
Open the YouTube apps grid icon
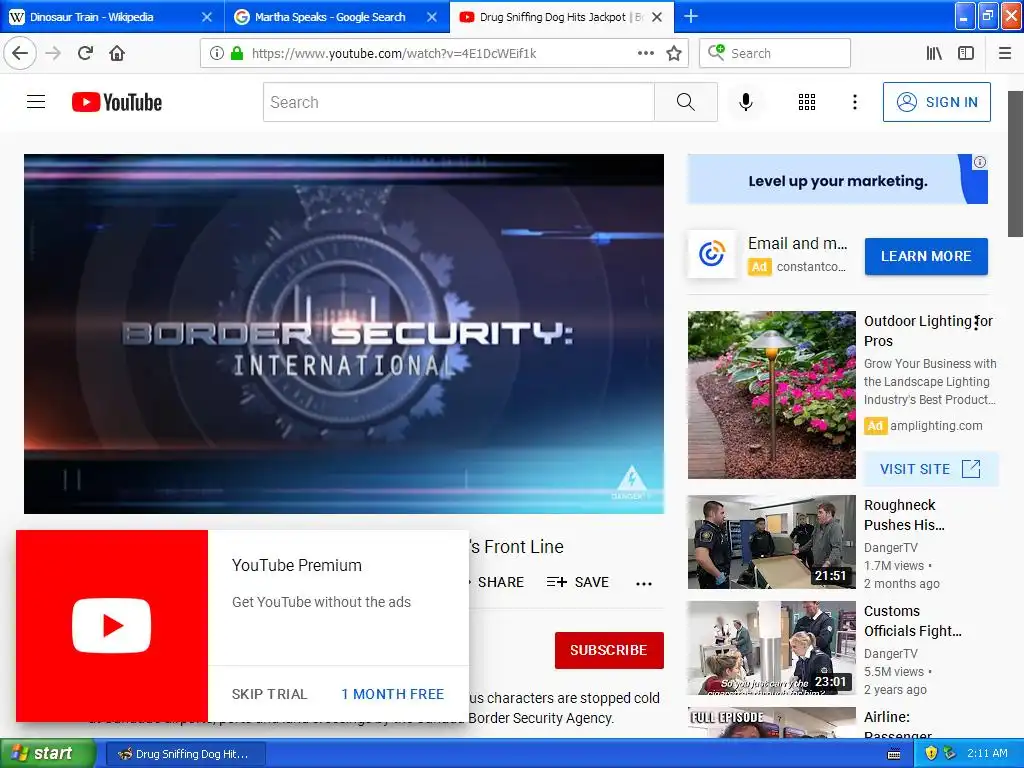(807, 102)
